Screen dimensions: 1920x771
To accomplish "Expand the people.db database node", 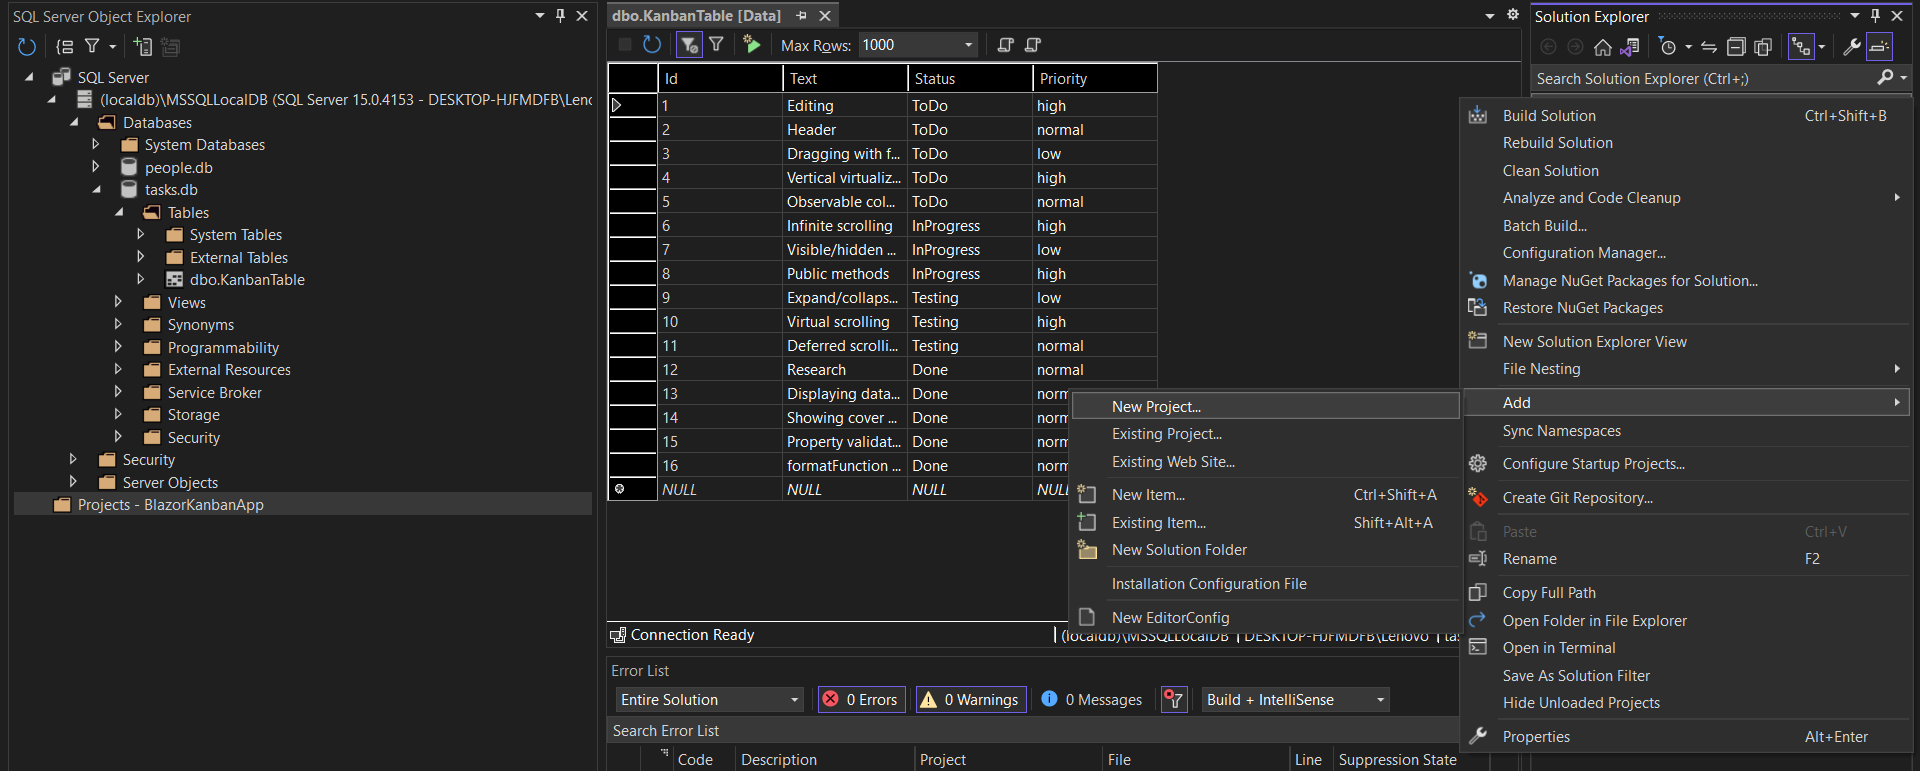I will (x=96, y=168).
